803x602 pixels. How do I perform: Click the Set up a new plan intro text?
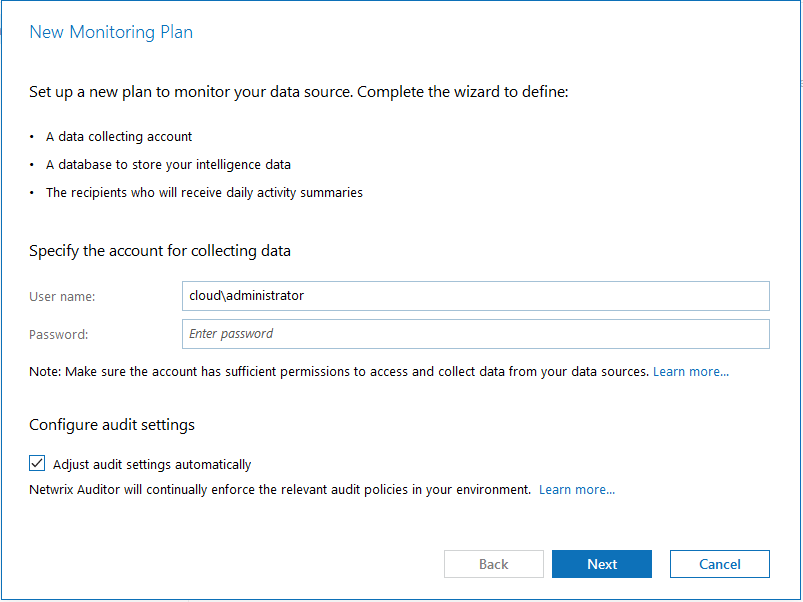[298, 92]
